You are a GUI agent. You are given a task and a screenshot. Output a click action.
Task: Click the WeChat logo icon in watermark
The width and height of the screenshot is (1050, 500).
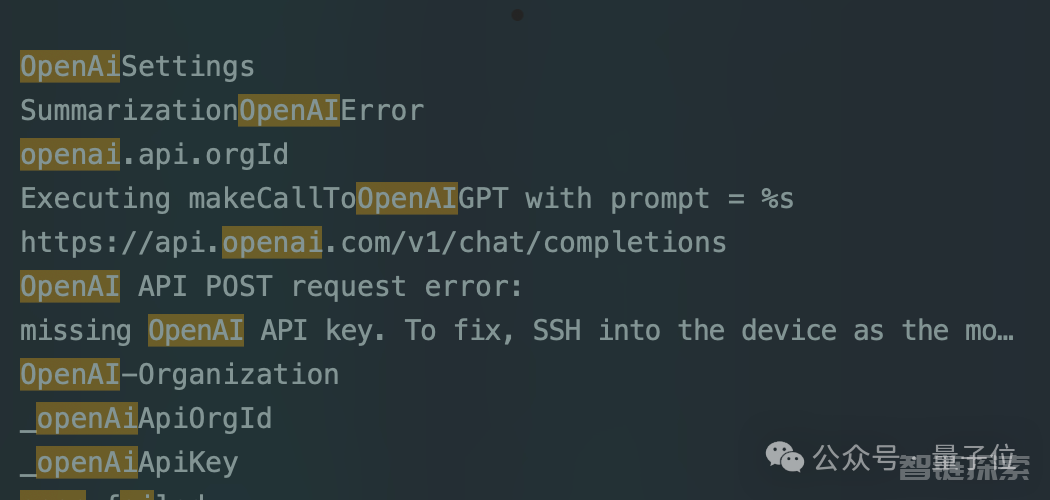pyautogui.click(x=784, y=457)
